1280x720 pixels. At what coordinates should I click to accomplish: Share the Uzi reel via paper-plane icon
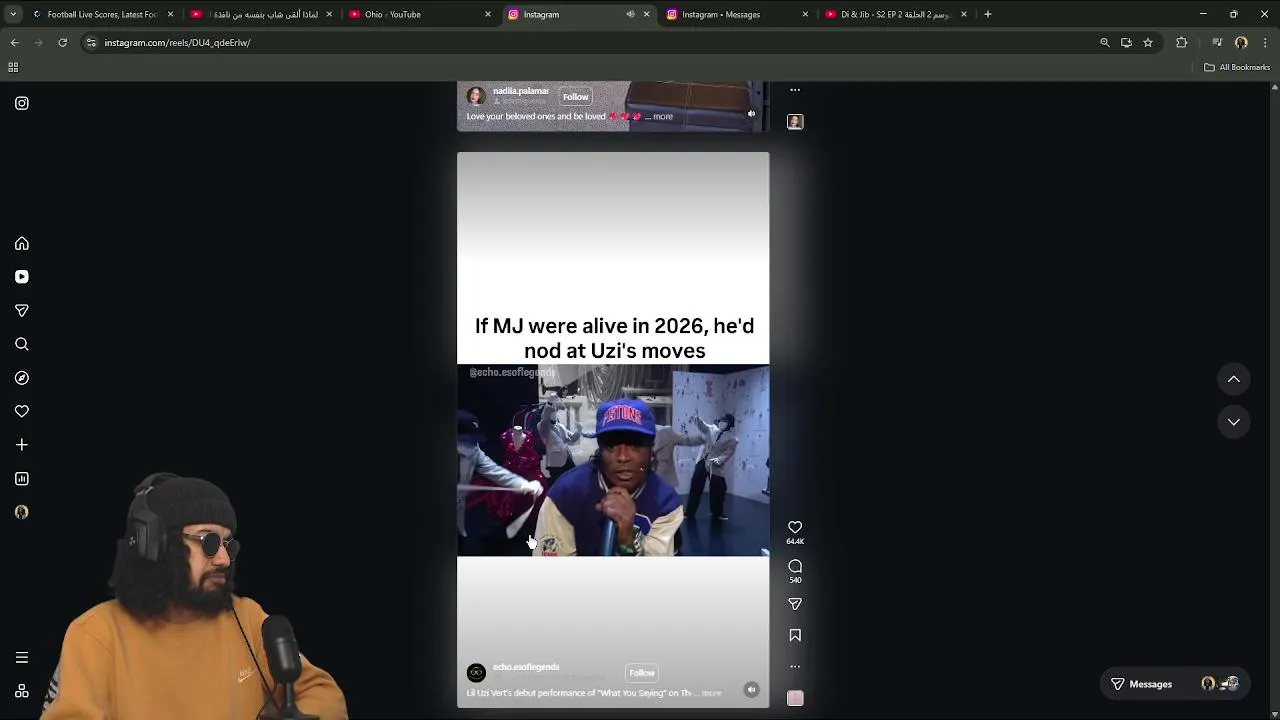click(795, 604)
